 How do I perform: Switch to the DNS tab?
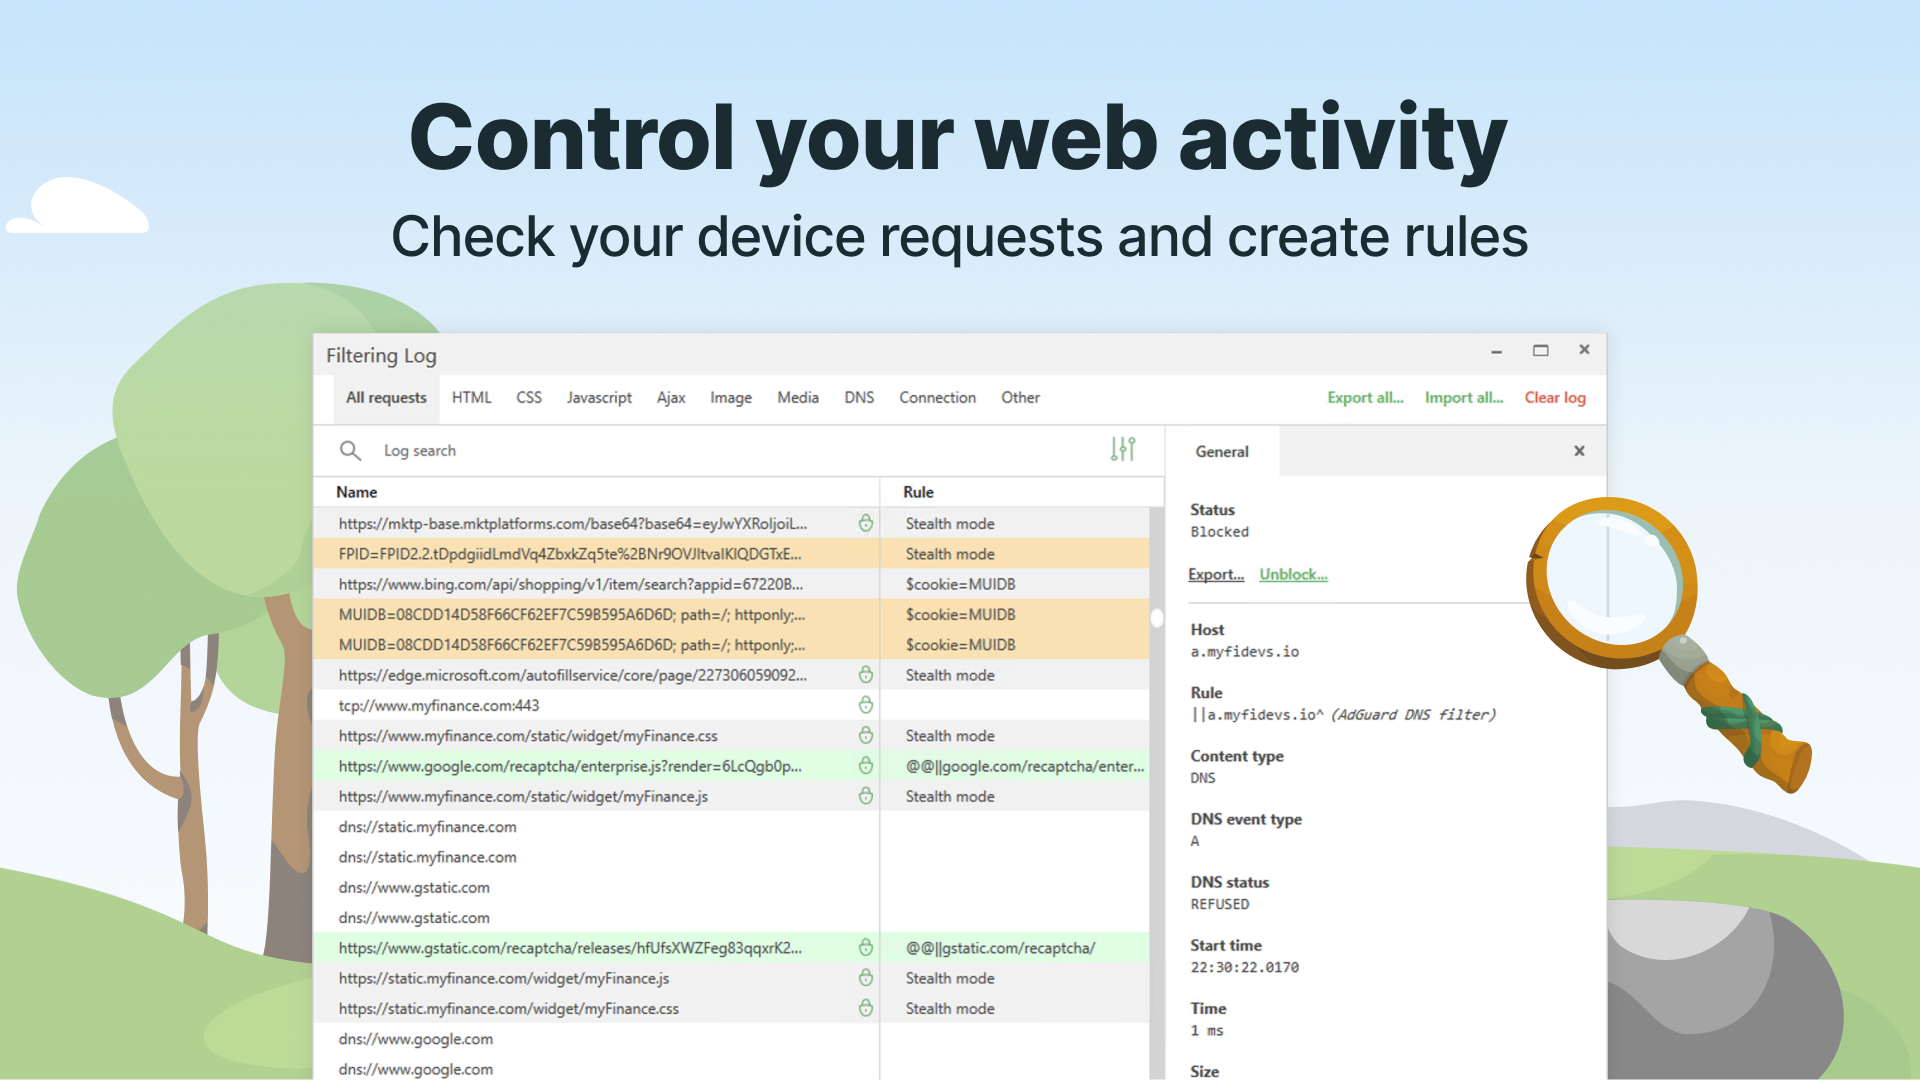point(858,397)
